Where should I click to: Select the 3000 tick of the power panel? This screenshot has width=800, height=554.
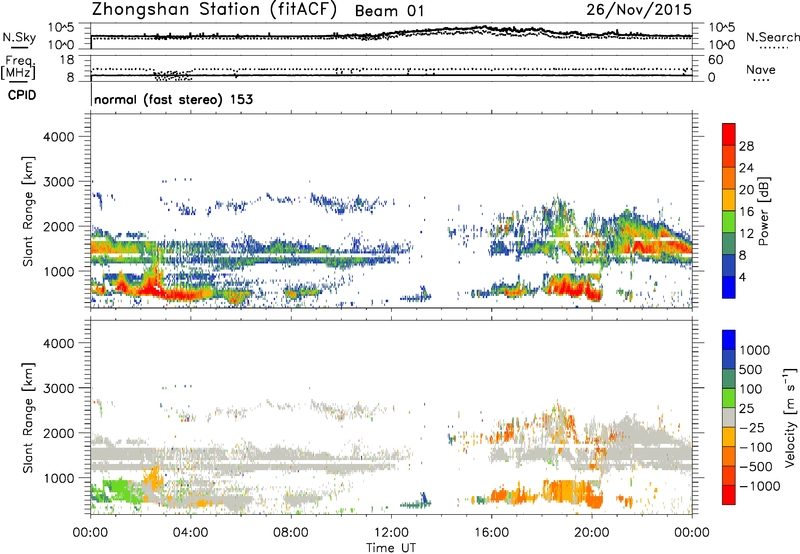tap(58, 182)
